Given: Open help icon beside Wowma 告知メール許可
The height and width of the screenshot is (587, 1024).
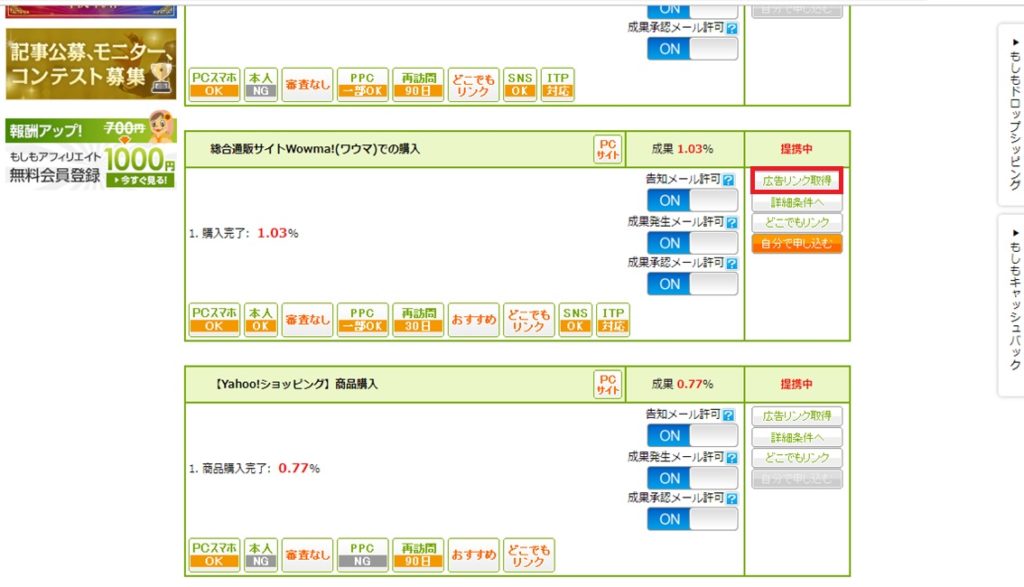Looking at the screenshot, I should (728, 180).
